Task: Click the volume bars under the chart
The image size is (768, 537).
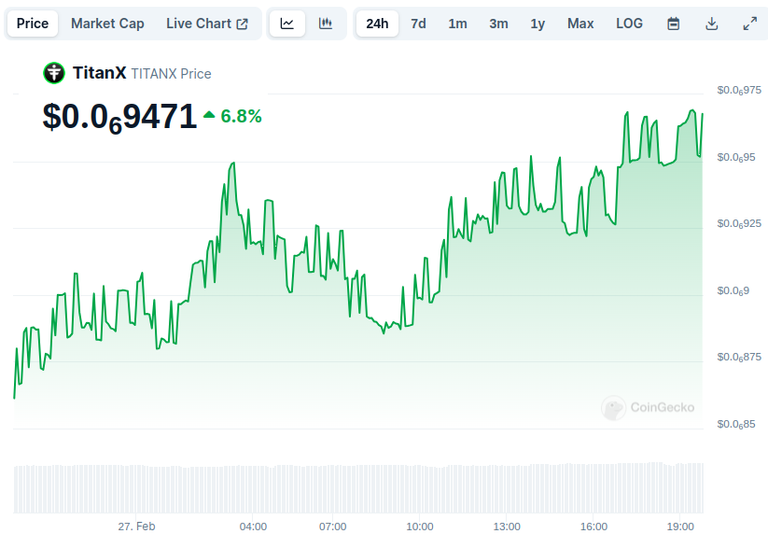Action: click(359, 488)
